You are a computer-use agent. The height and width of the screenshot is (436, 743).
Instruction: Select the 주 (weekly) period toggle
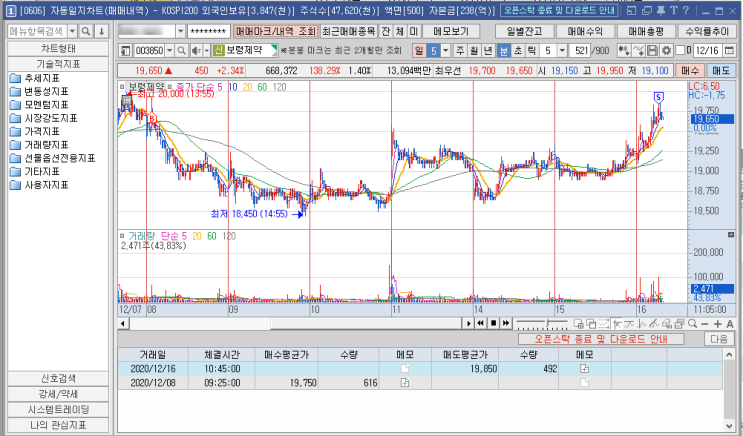tap(460, 50)
